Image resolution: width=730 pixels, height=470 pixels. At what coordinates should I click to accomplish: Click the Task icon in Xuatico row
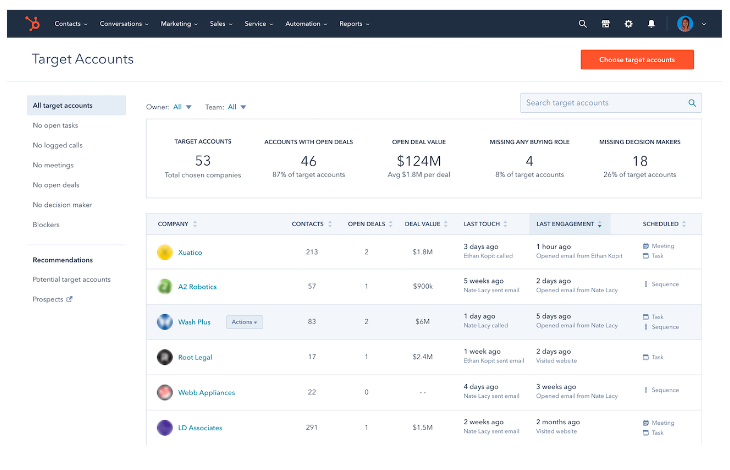point(646,256)
